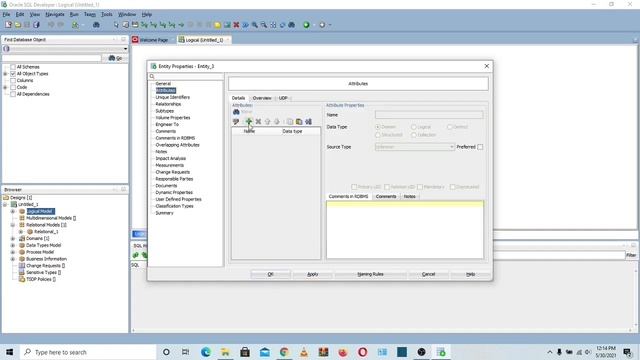Expand the Business Information node

(13, 259)
